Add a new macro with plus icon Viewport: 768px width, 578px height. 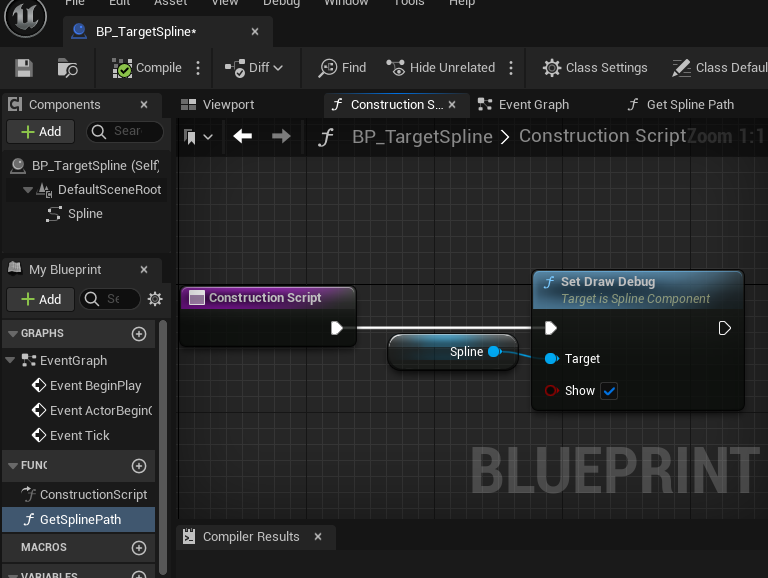click(139, 548)
